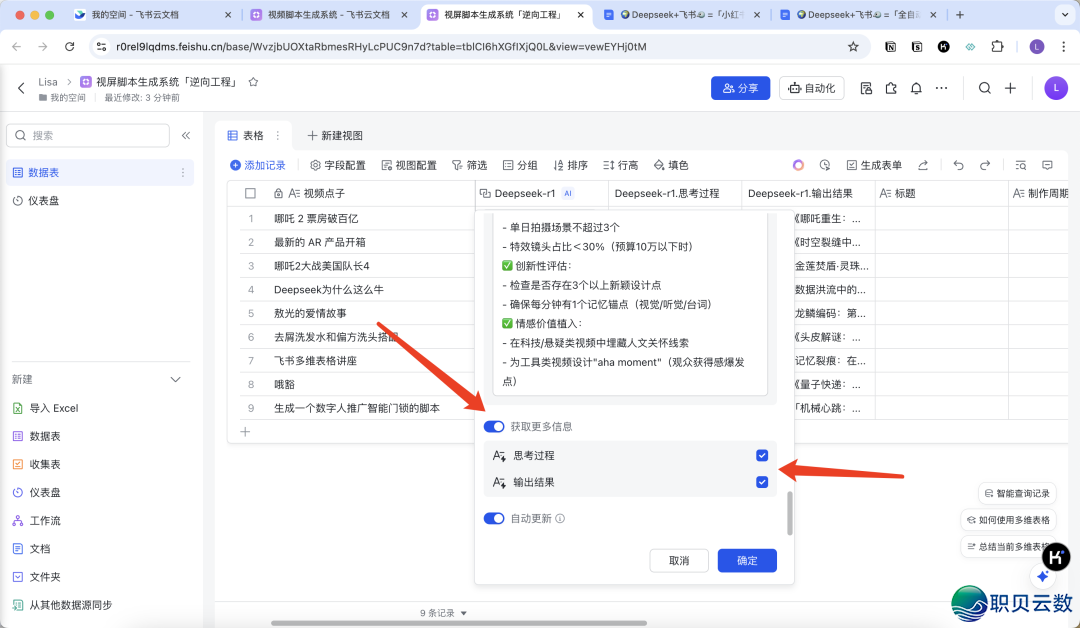The height and width of the screenshot is (628, 1080).
Task: Toggle the 获取更多信息 switch
Action: tap(494, 427)
